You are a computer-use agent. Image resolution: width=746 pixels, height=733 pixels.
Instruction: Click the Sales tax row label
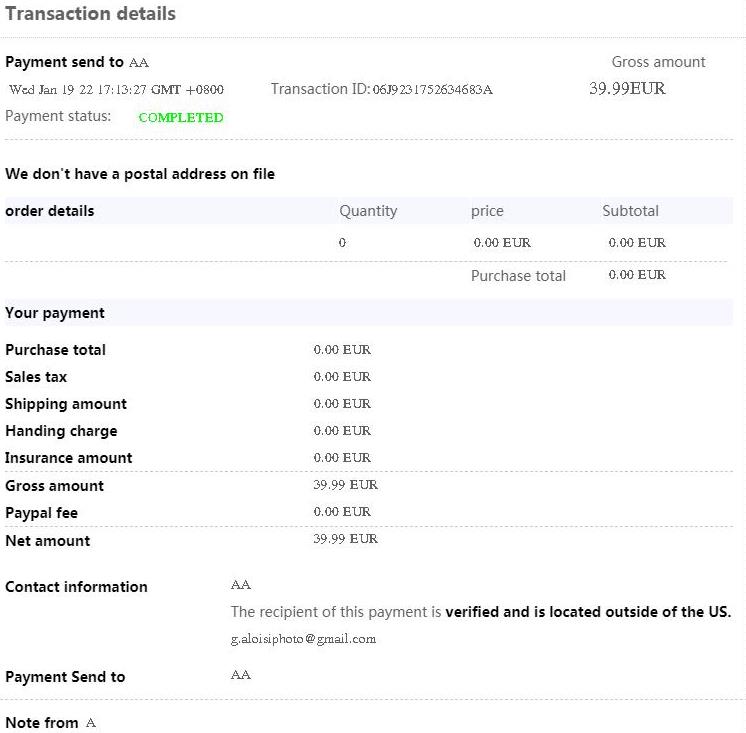coord(36,377)
